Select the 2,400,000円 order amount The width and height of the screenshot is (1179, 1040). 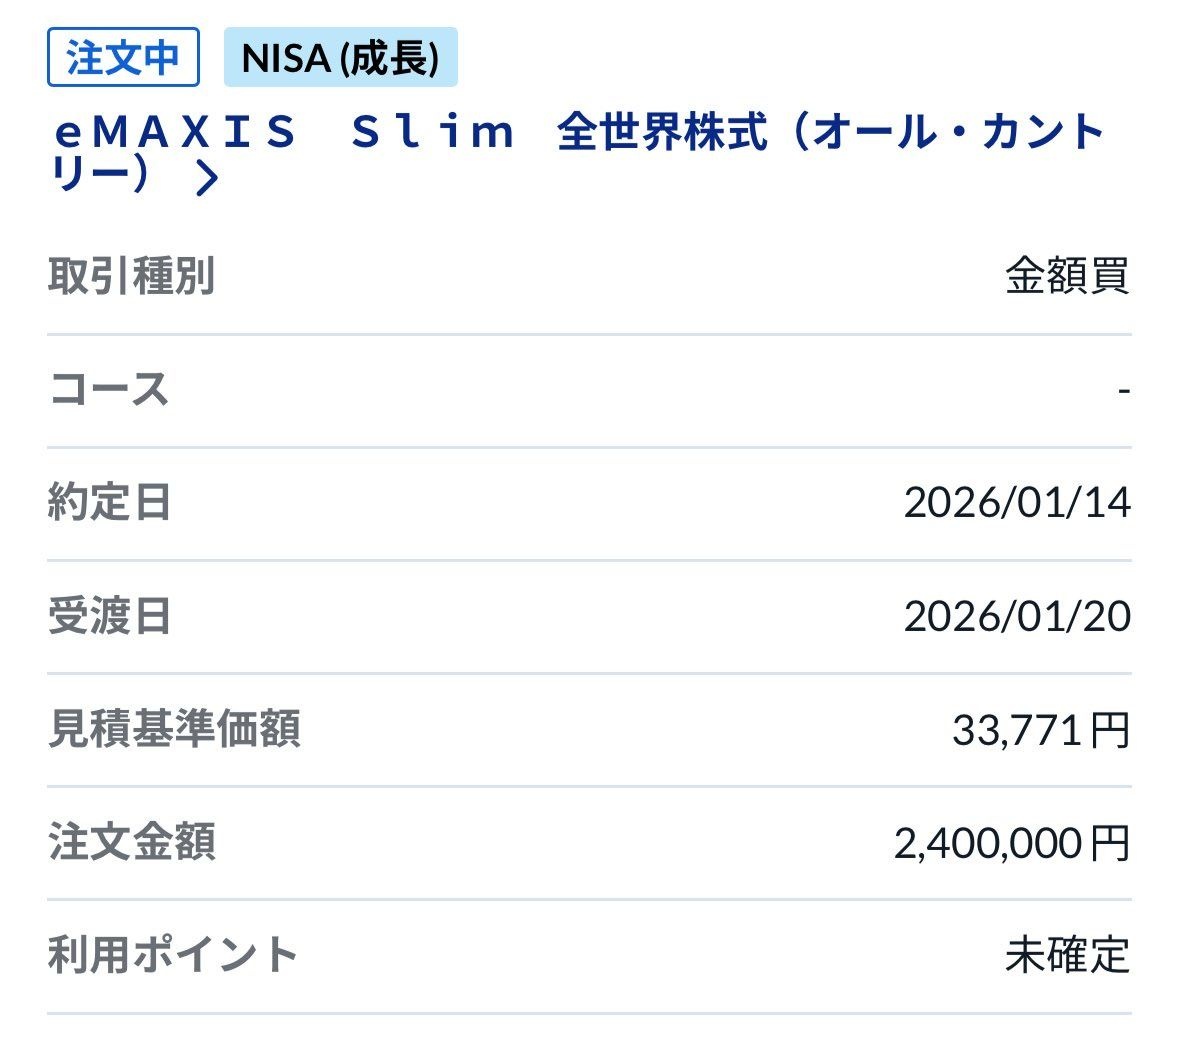click(x=1011, y=843)
